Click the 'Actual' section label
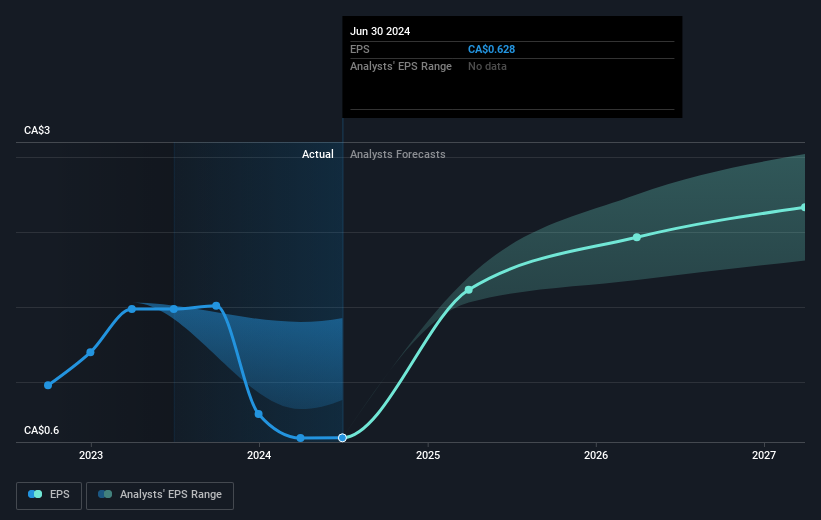 tap(318, 154)
